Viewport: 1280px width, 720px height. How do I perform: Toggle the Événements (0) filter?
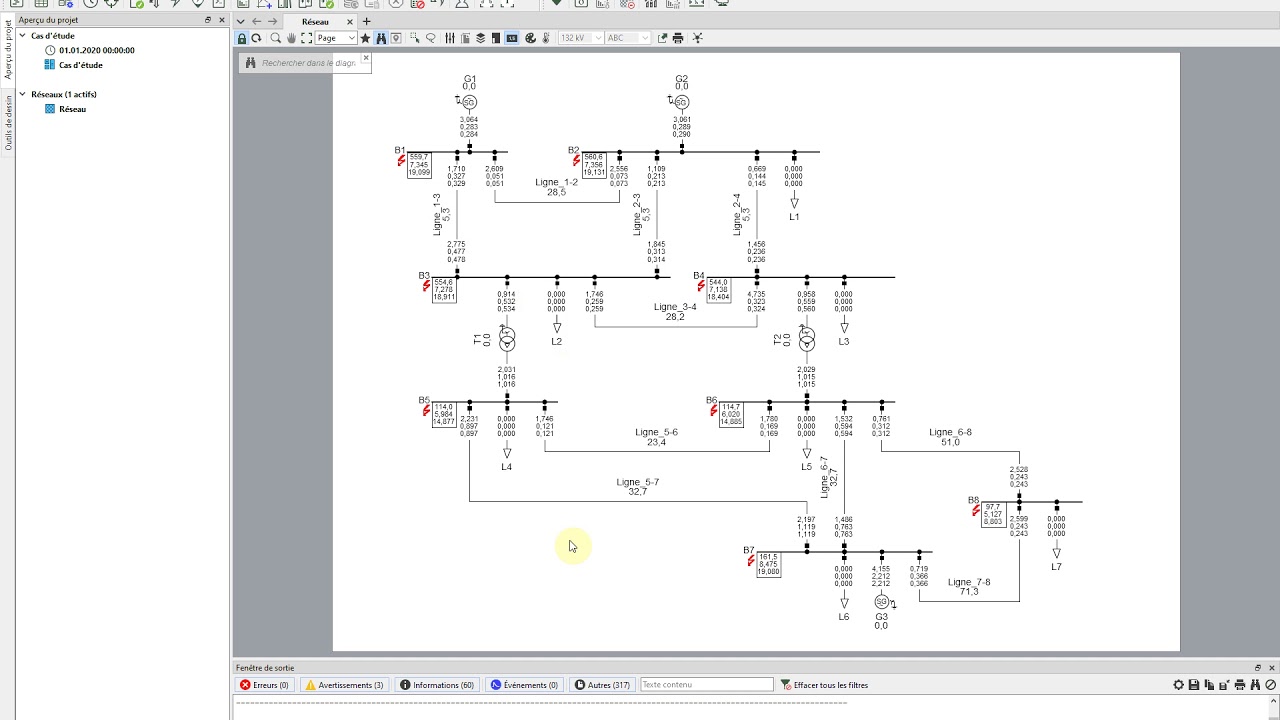pyautogui.click(x=523, y=685)
